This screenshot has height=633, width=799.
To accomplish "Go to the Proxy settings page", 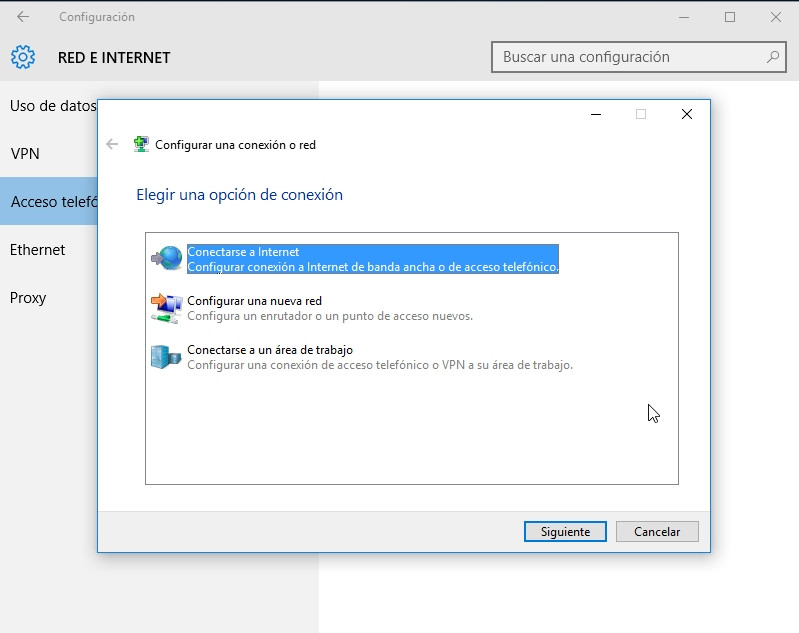I will pos(28,298).
